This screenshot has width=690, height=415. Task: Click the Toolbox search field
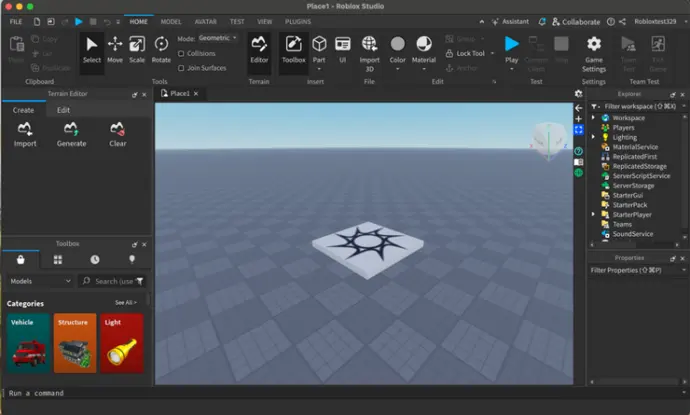(113, 281)
